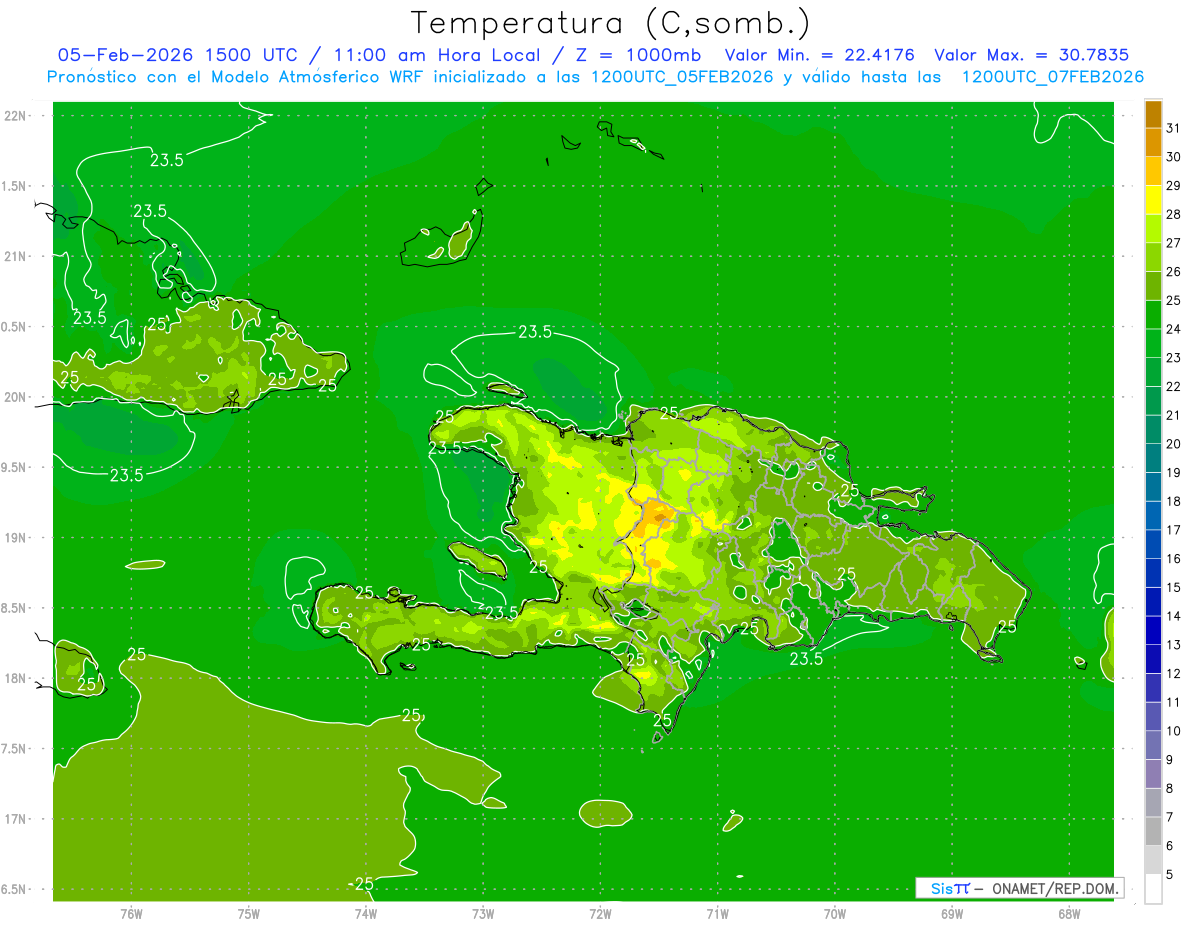Click the legend value 20
Image resolution: width=1200 pixels, height=927 pixels.
coord(1174,444)
